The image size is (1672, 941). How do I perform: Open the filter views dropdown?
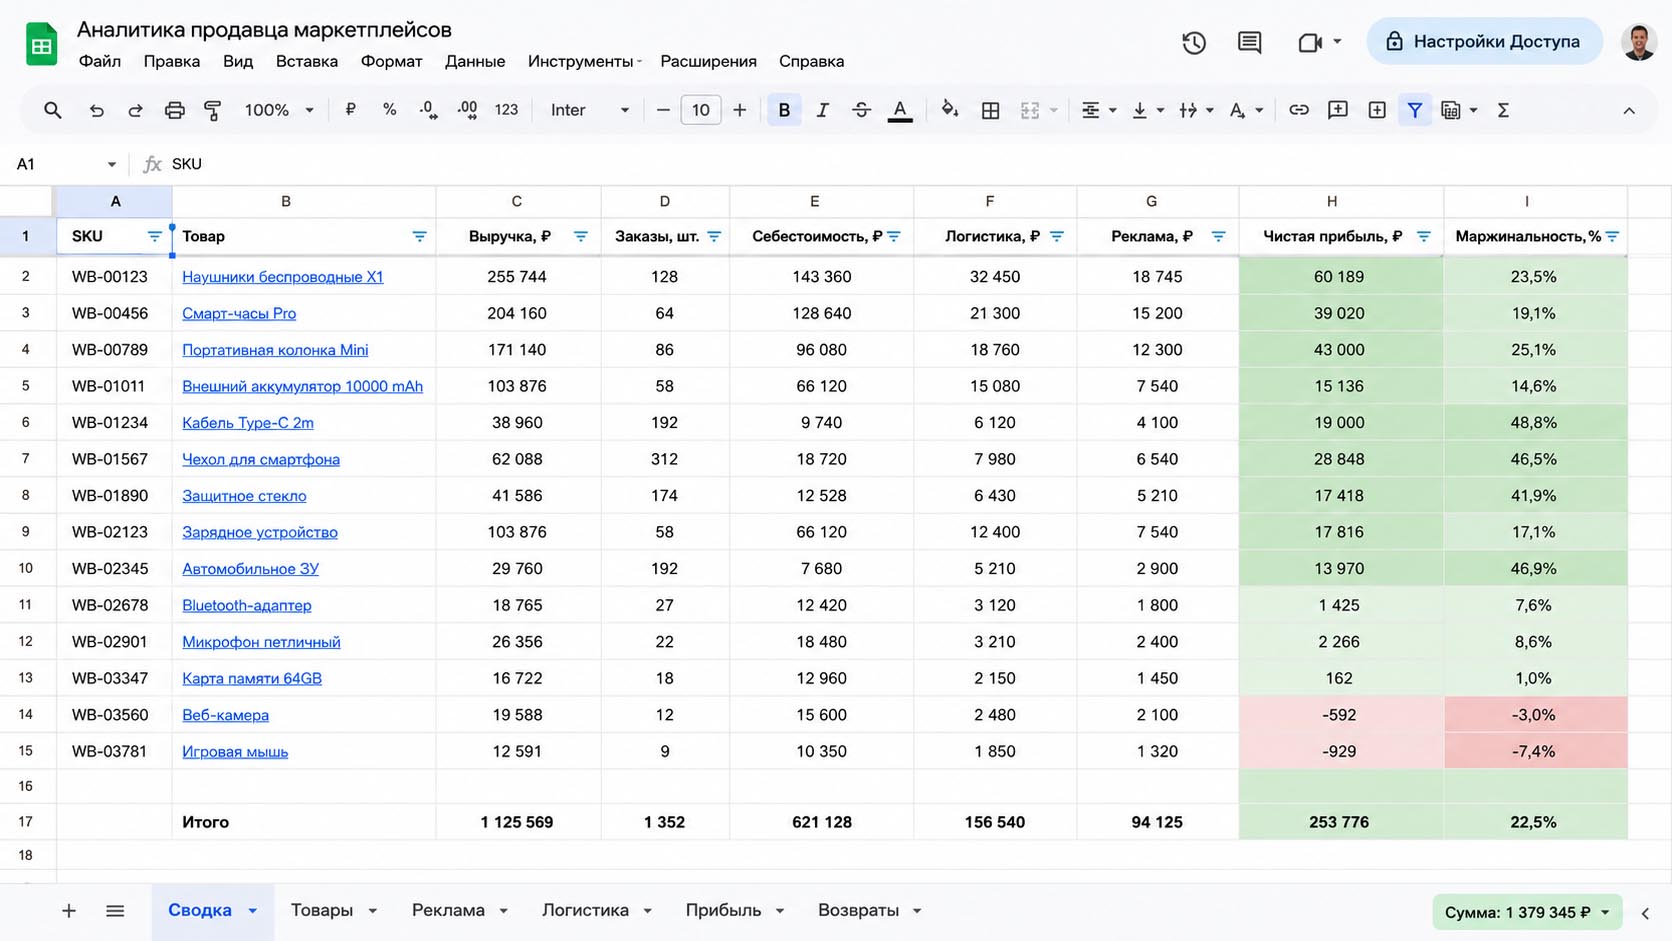click(1459, 110)
